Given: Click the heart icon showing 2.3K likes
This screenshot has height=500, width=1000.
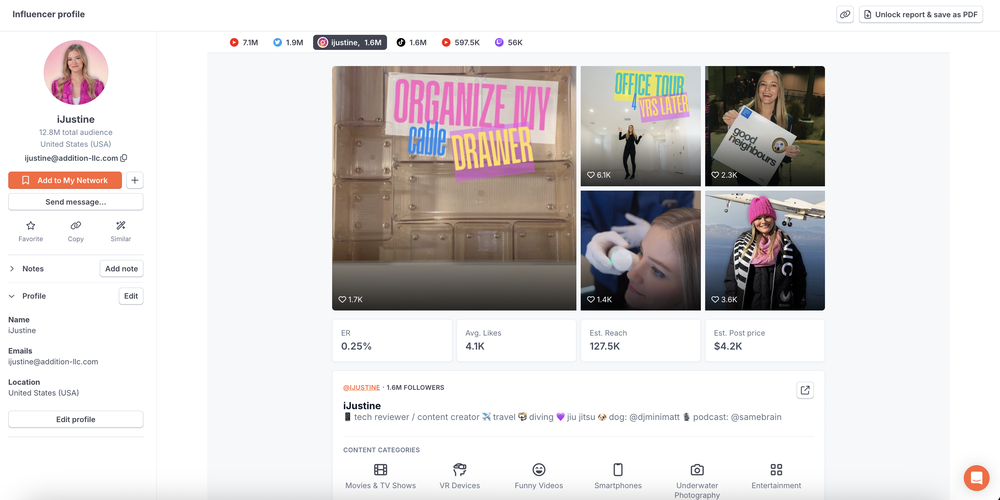Looking at the screenshot, I should tap(716, 175).
